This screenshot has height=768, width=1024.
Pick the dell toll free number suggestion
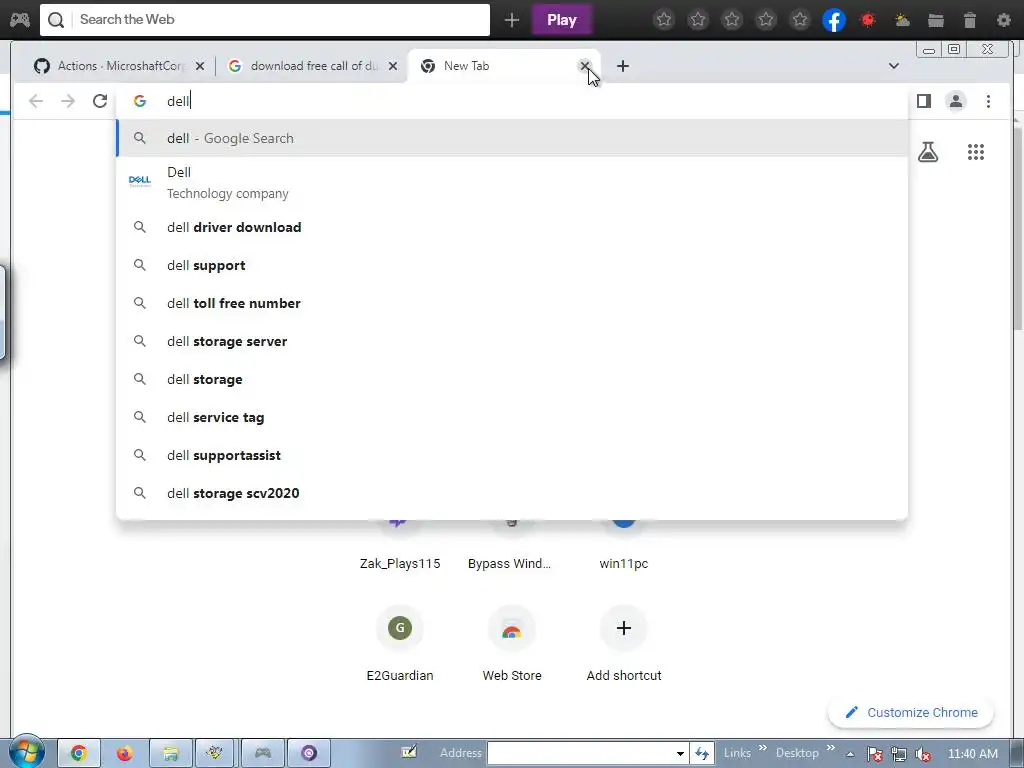[x=512, y=303]
